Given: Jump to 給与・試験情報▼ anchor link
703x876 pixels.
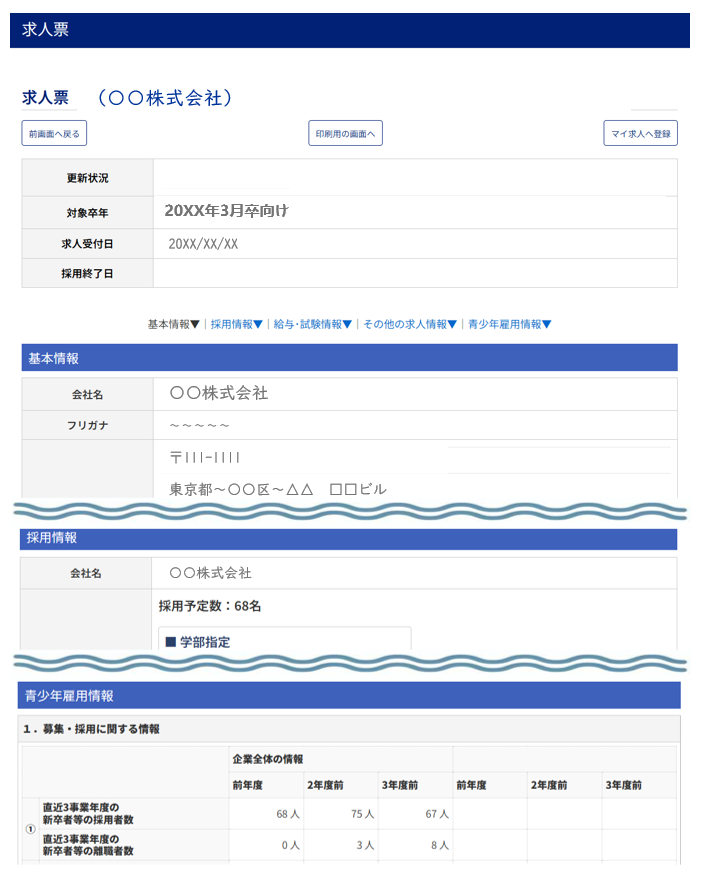Looking at the screenshot, I should tap(313, 324).
